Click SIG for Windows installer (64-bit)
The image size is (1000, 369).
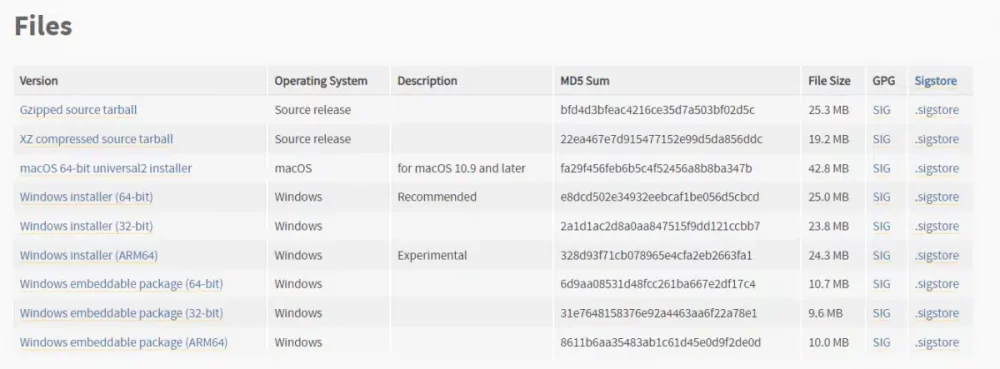pos(881,197)
